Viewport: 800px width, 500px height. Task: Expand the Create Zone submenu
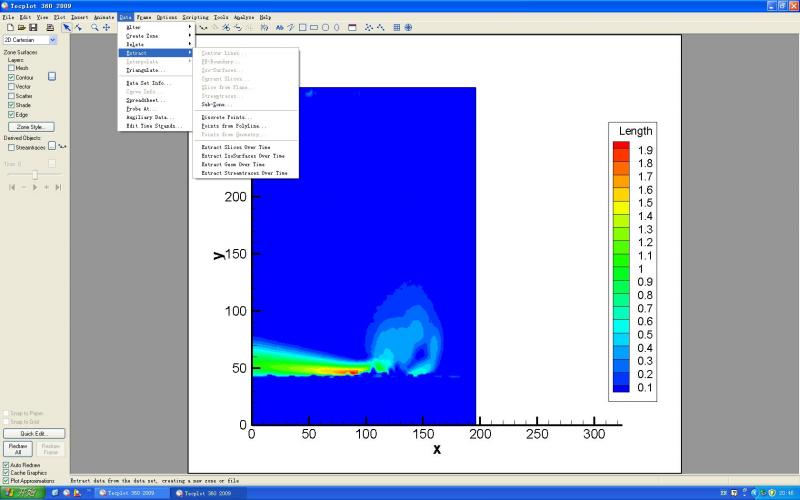coord(156,36)
